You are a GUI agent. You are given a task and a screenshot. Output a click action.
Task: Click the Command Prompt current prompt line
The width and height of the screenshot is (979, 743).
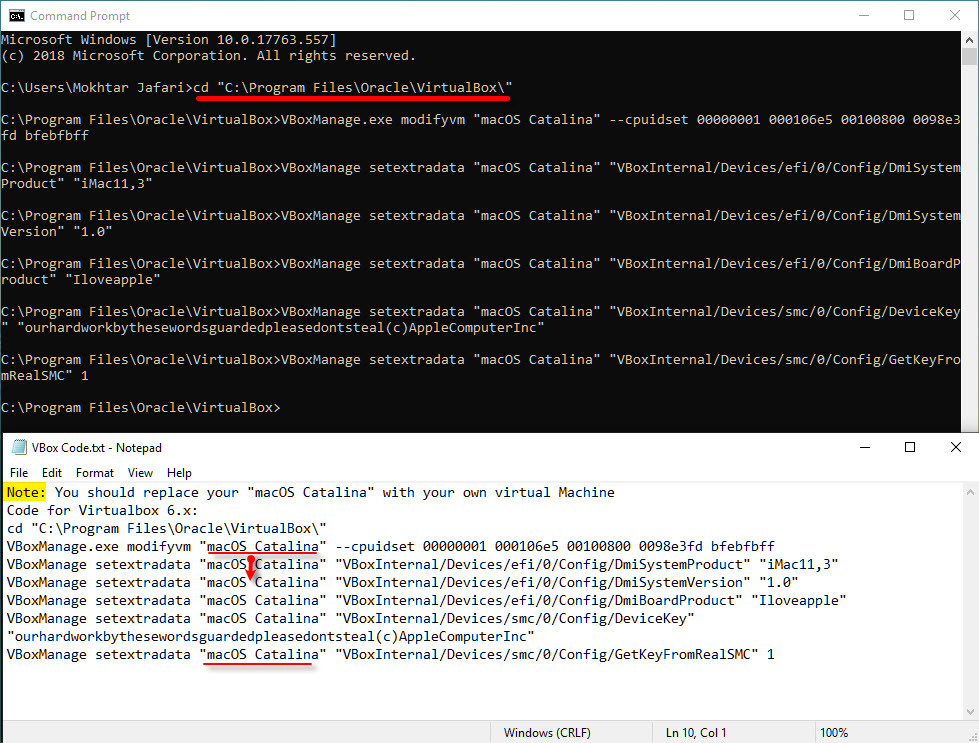140,408
